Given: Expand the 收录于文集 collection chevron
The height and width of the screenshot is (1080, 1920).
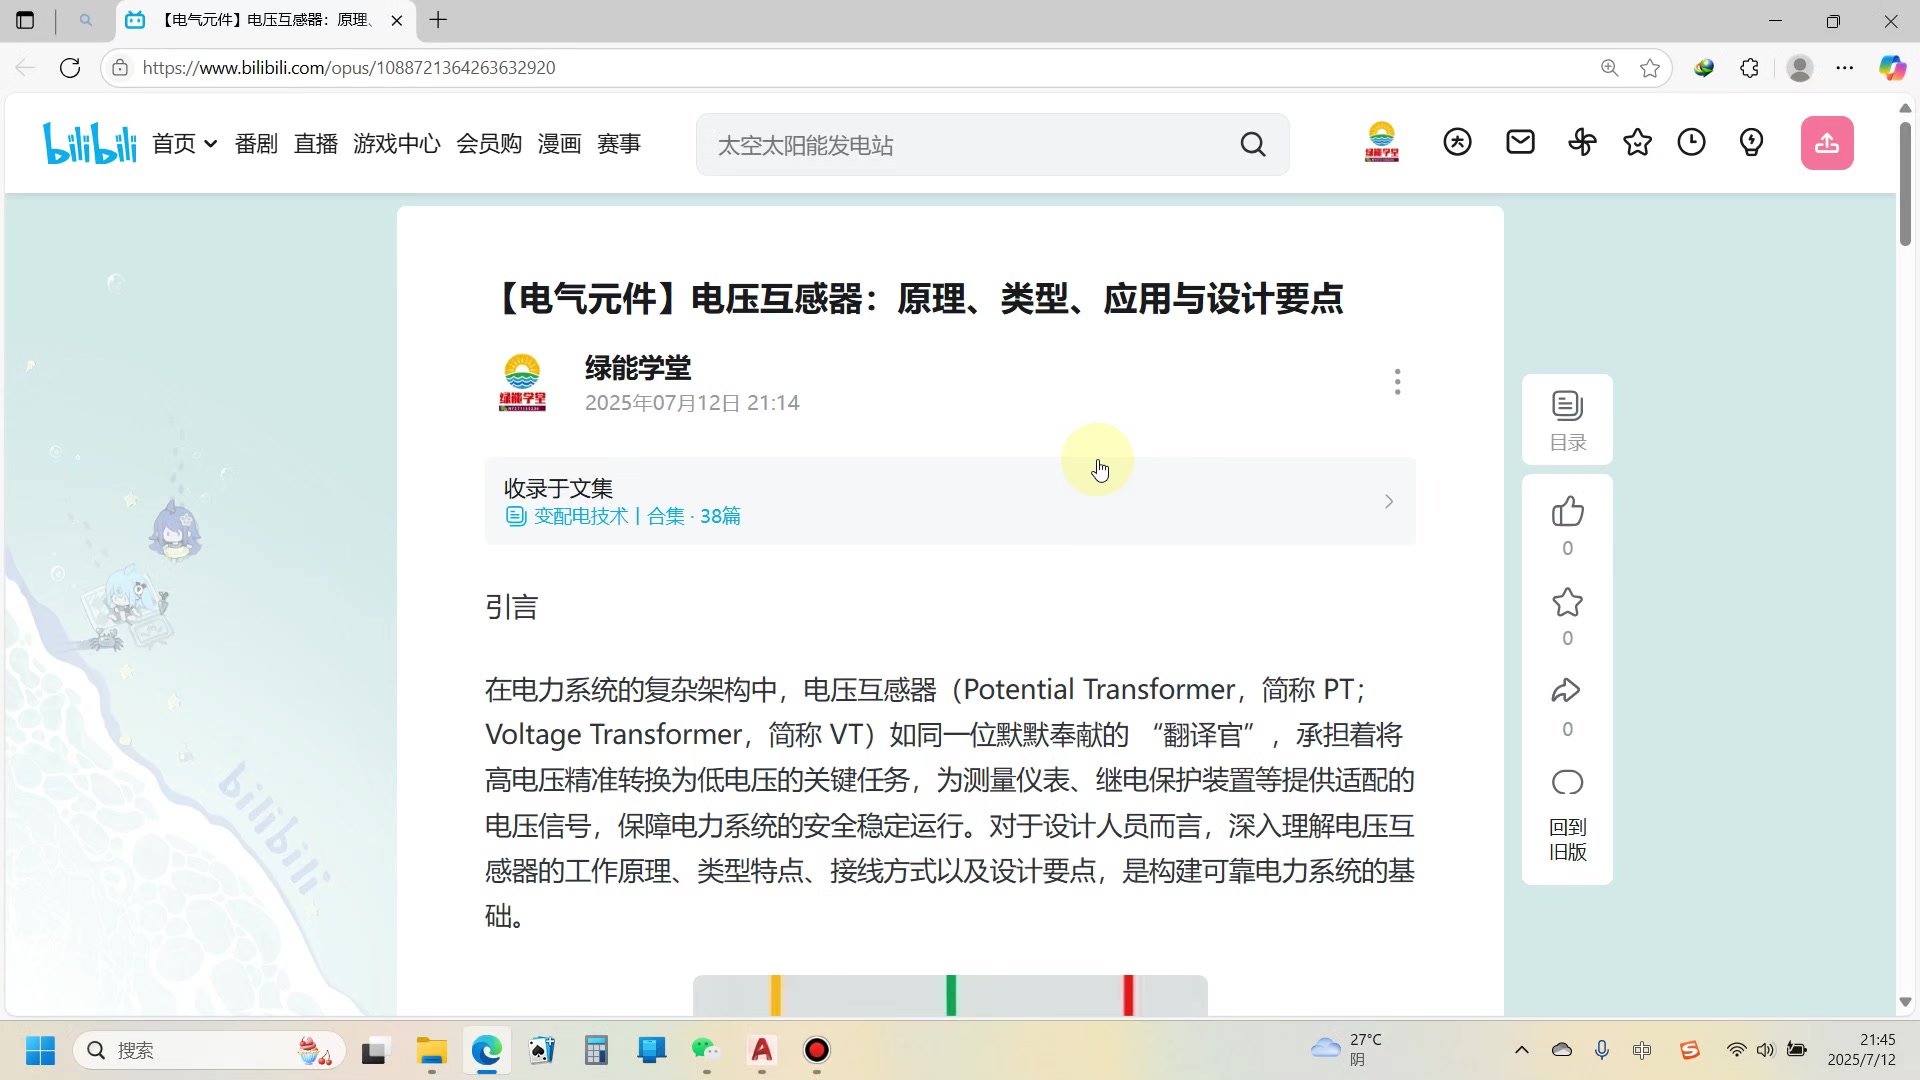Looking at the screenshot, I should pos(1388,501).
